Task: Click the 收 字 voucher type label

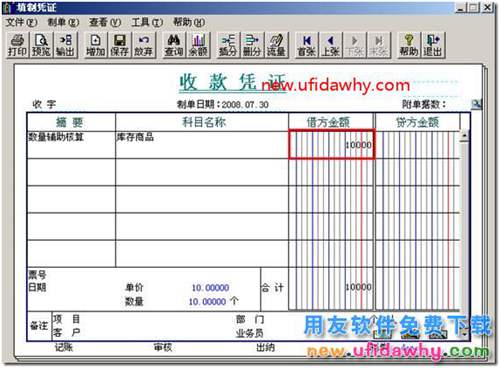Action: point(44,104)
